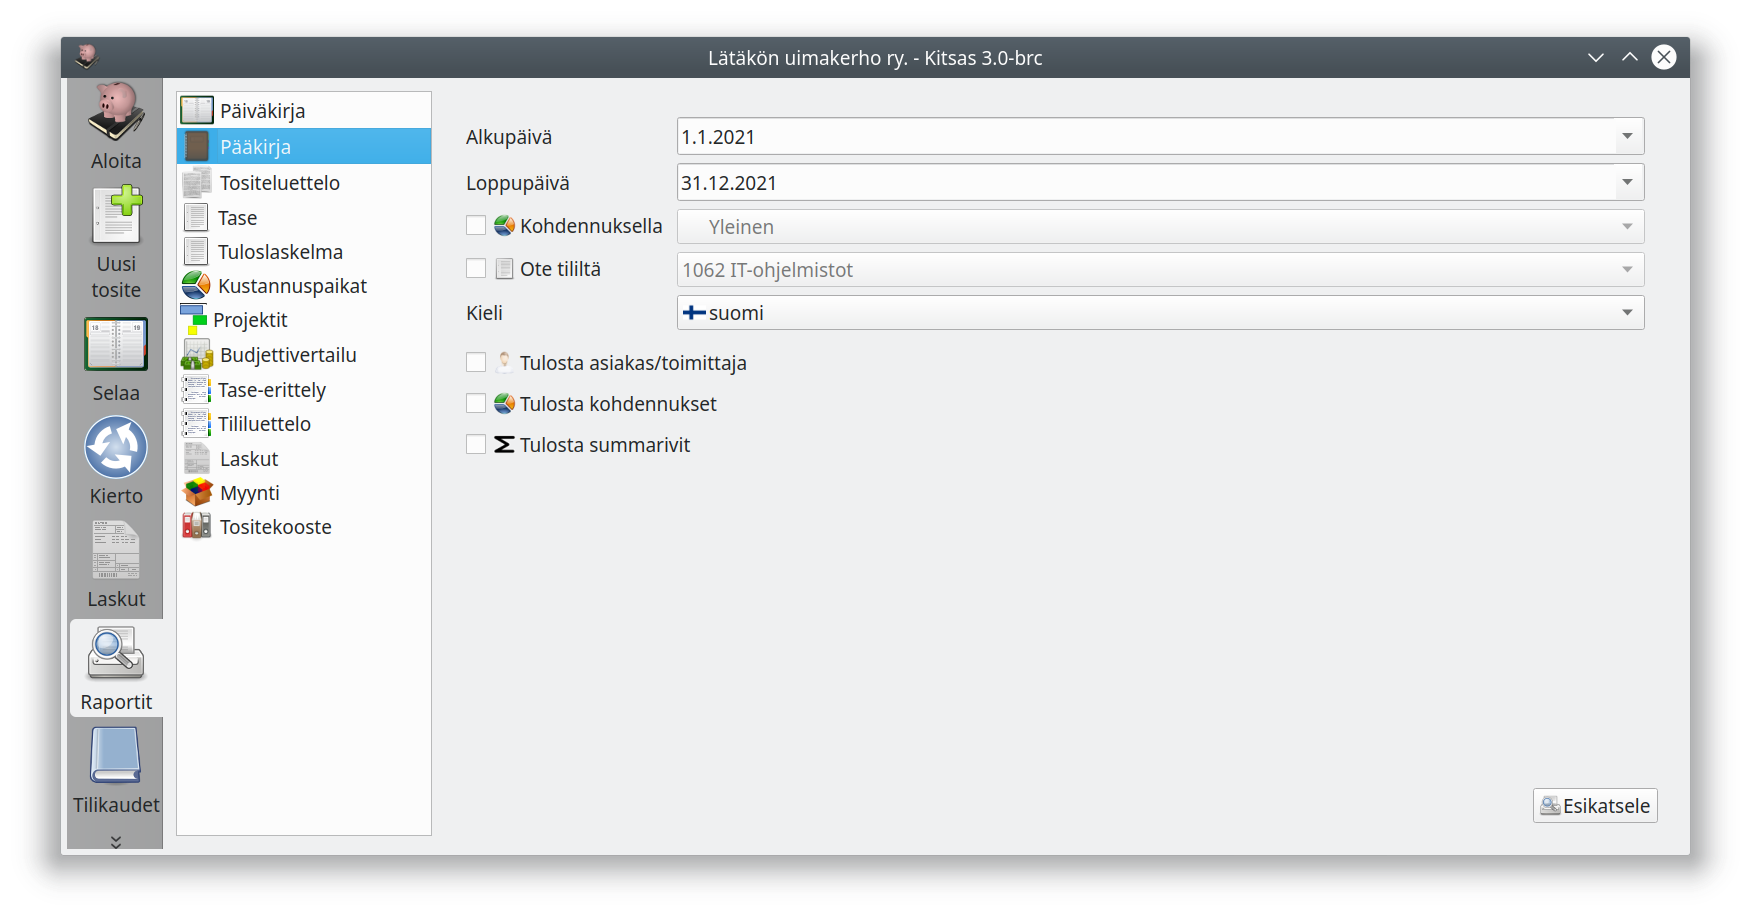This screenshot has width=1751, height=916.
Task: Enable the Kohdennuksella checkbox
Action: 476,225
